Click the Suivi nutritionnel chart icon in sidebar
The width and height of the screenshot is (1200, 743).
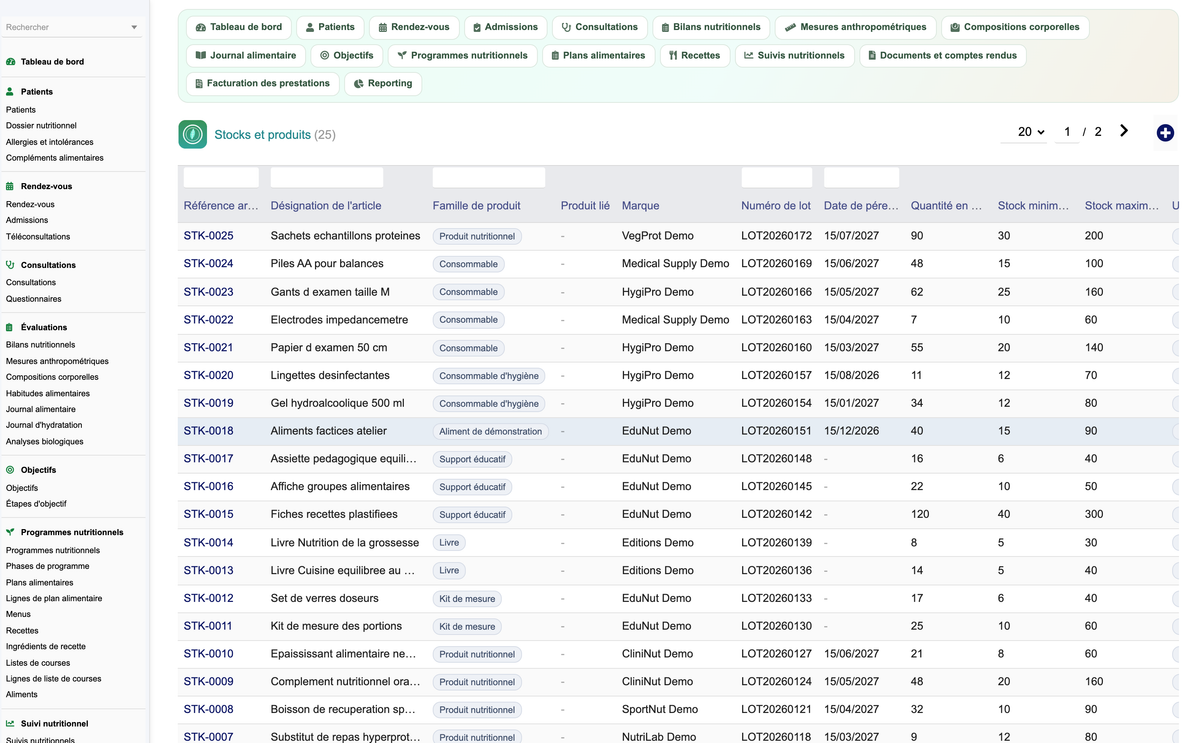pos(10,724)
